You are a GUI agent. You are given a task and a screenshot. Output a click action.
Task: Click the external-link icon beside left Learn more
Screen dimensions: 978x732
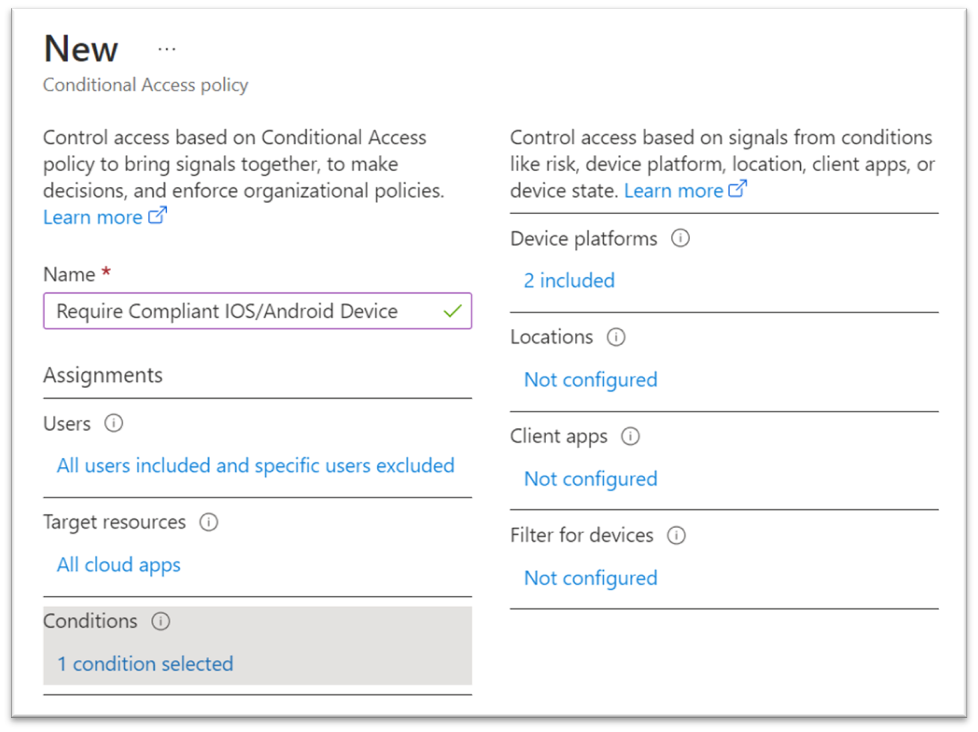158,216
